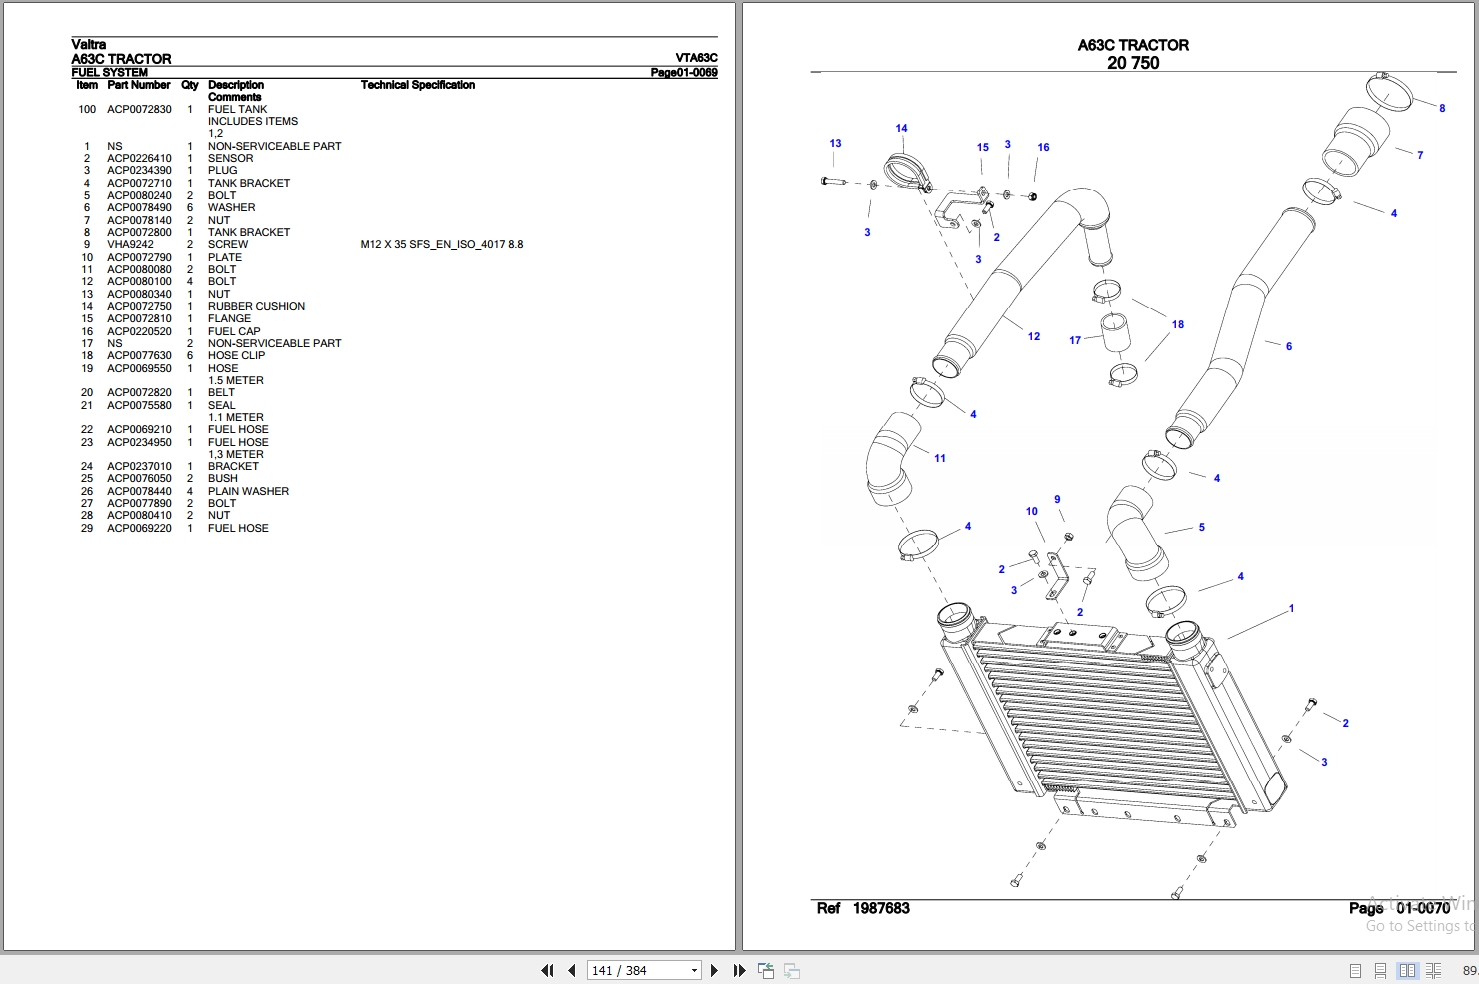Select the continuous facing pages layout
This screenshot has height=984, width=1479.
point(1433,970)
